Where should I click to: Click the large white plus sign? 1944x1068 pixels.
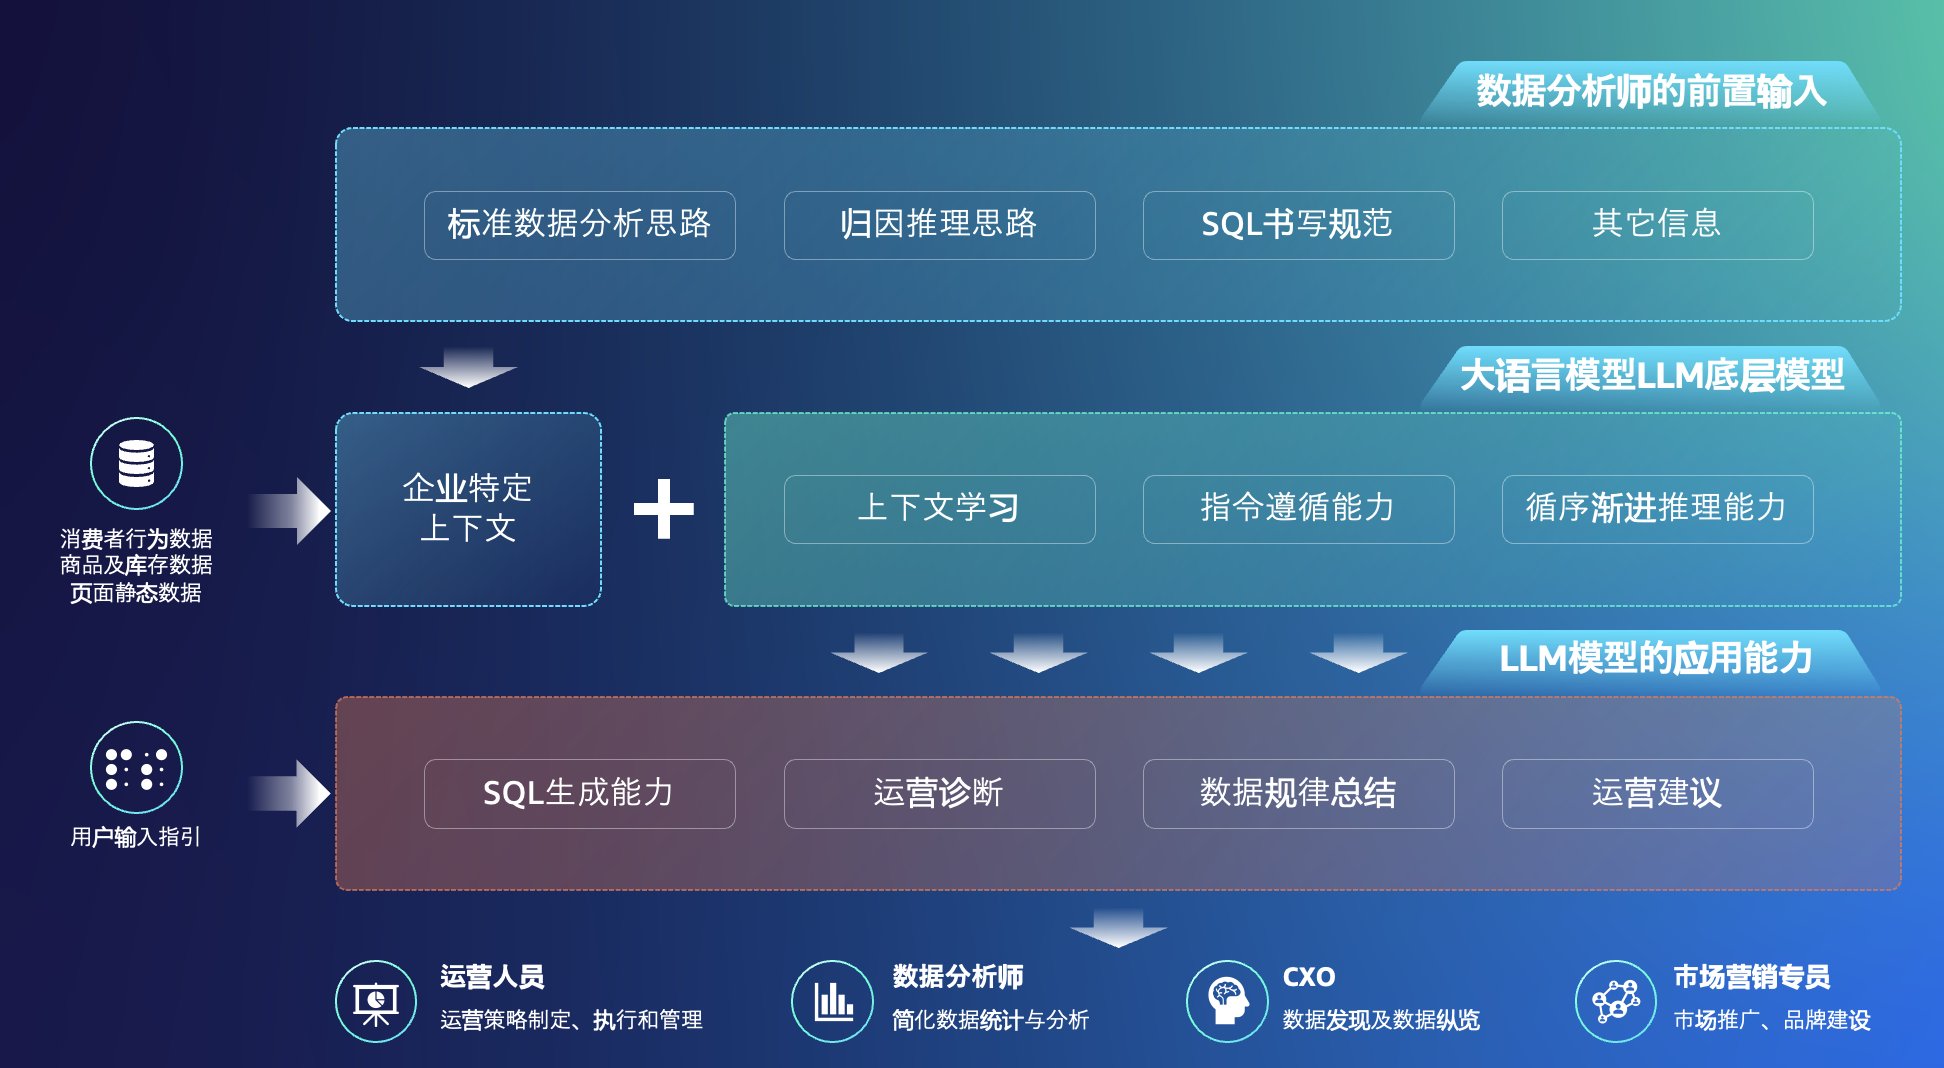664,509
